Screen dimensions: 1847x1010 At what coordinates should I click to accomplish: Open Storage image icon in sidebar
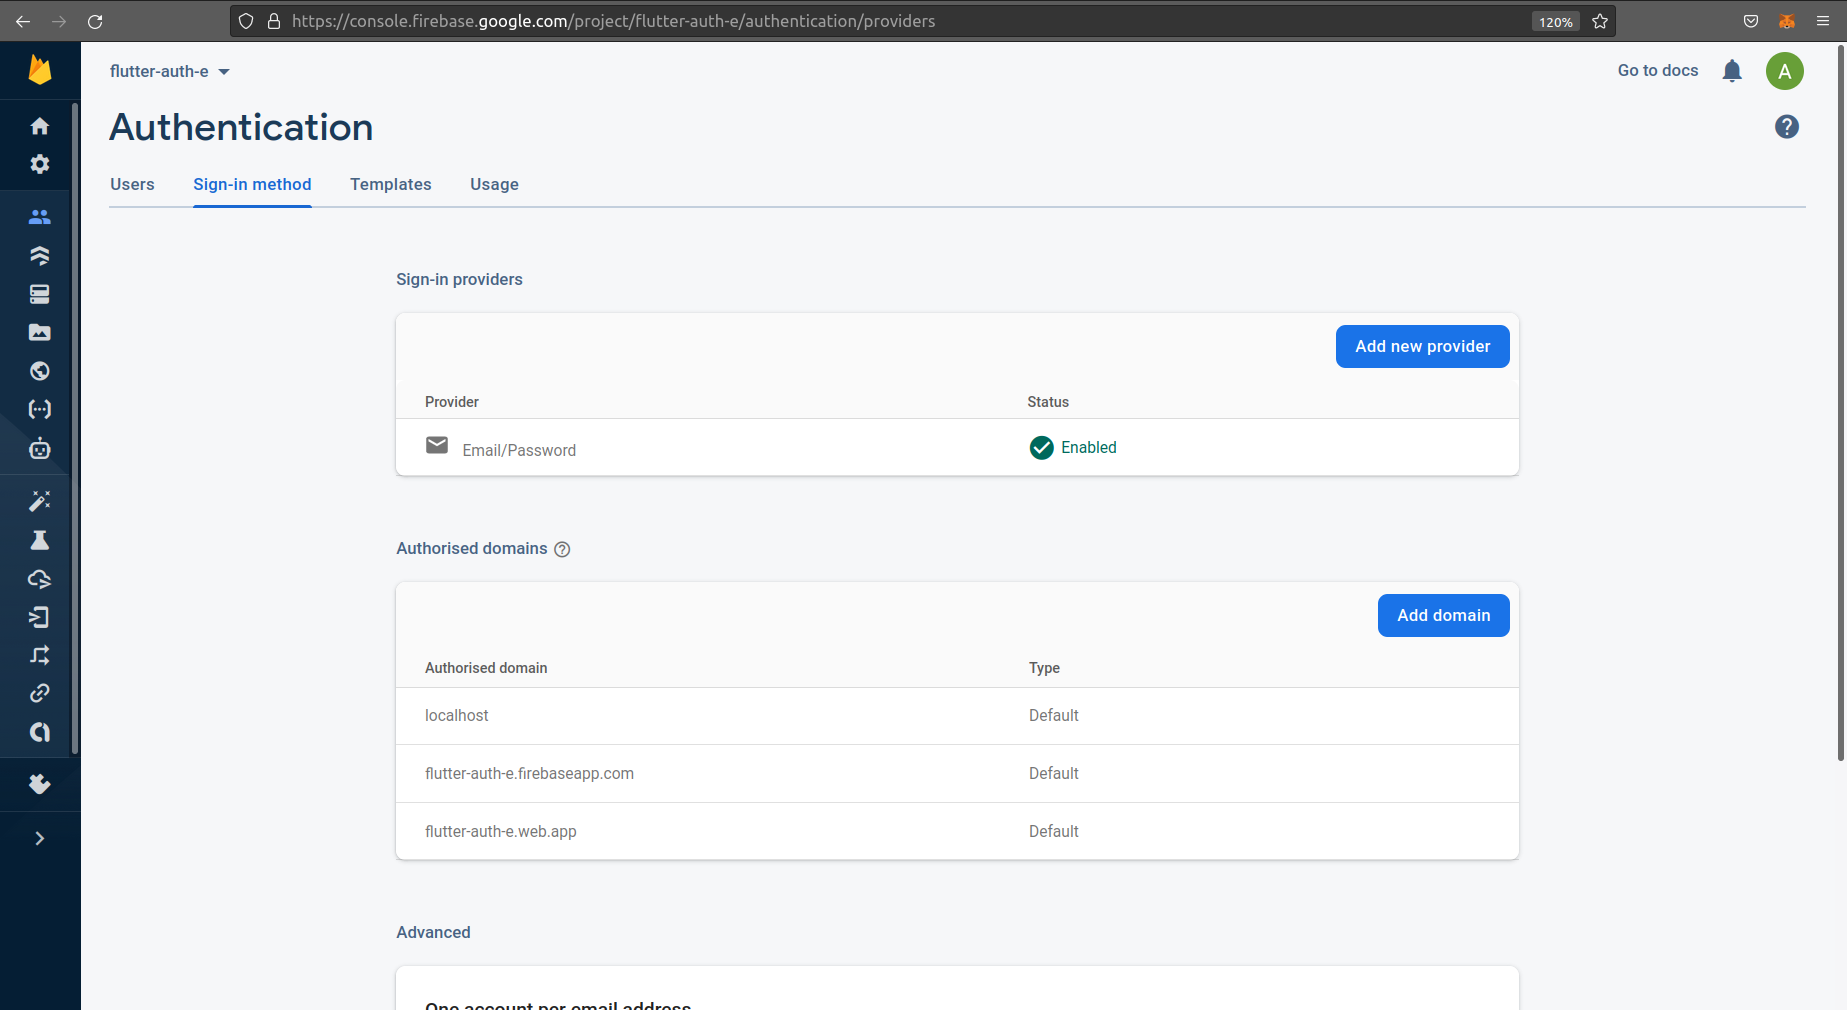pyautogui.click(x=40, y=332)
